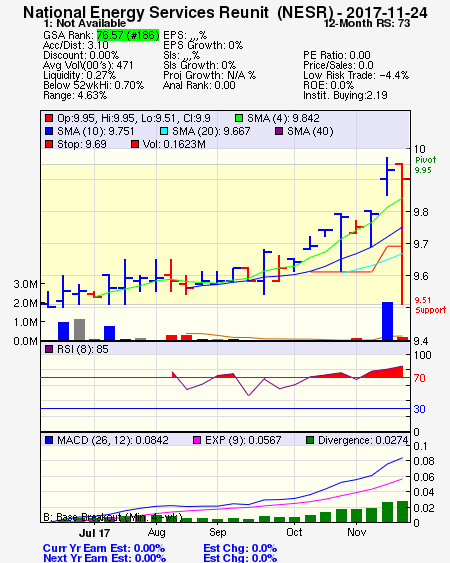Click the Oct axis label
This screenshot has height=563, width=450.
click(x=294, y=532)
